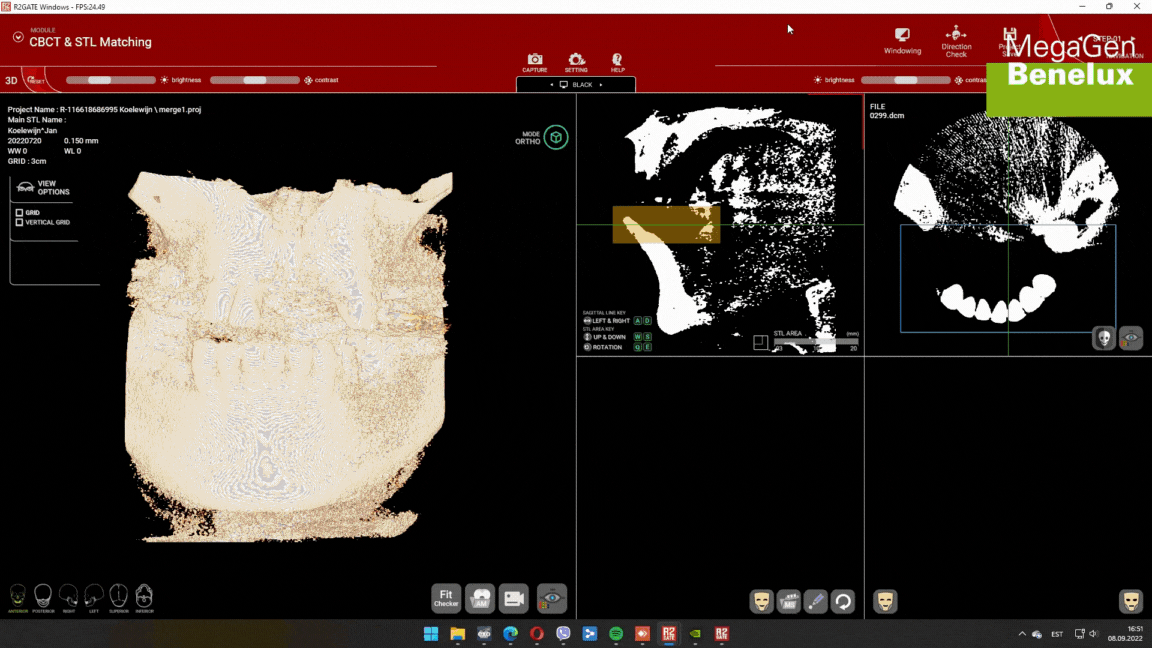
Task: Toggle the ORTHO mode cube button
Action: [556, 138]
